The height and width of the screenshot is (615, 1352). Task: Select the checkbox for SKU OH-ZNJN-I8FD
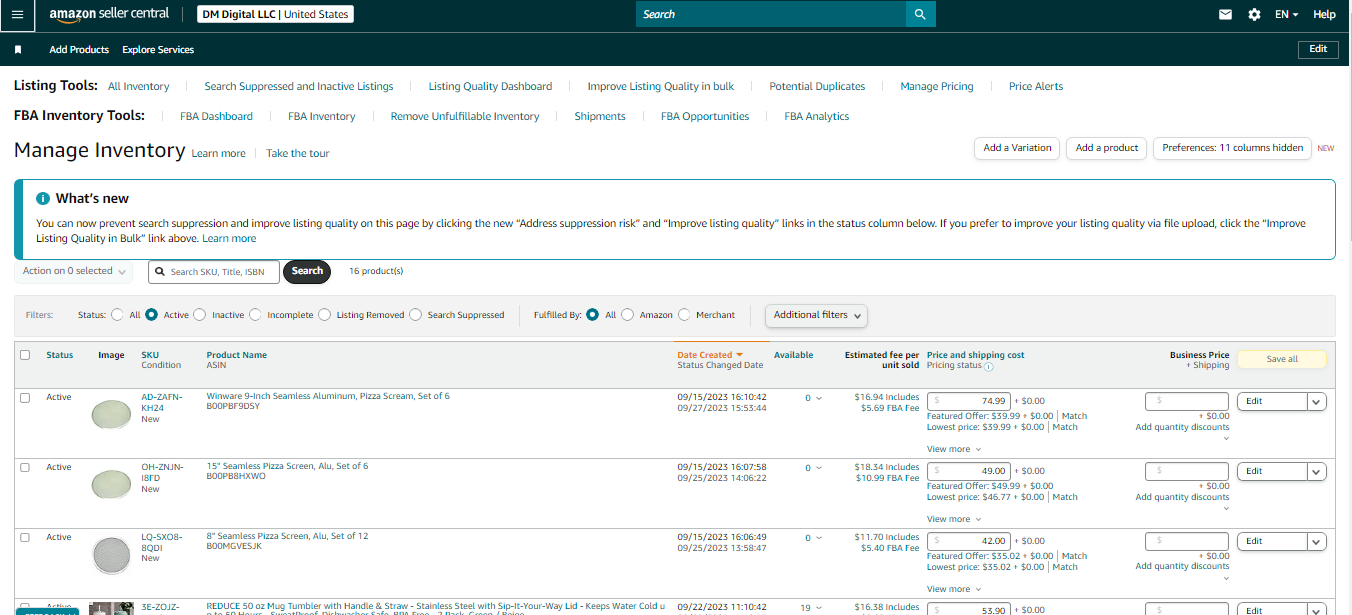(x=25, y=467)
